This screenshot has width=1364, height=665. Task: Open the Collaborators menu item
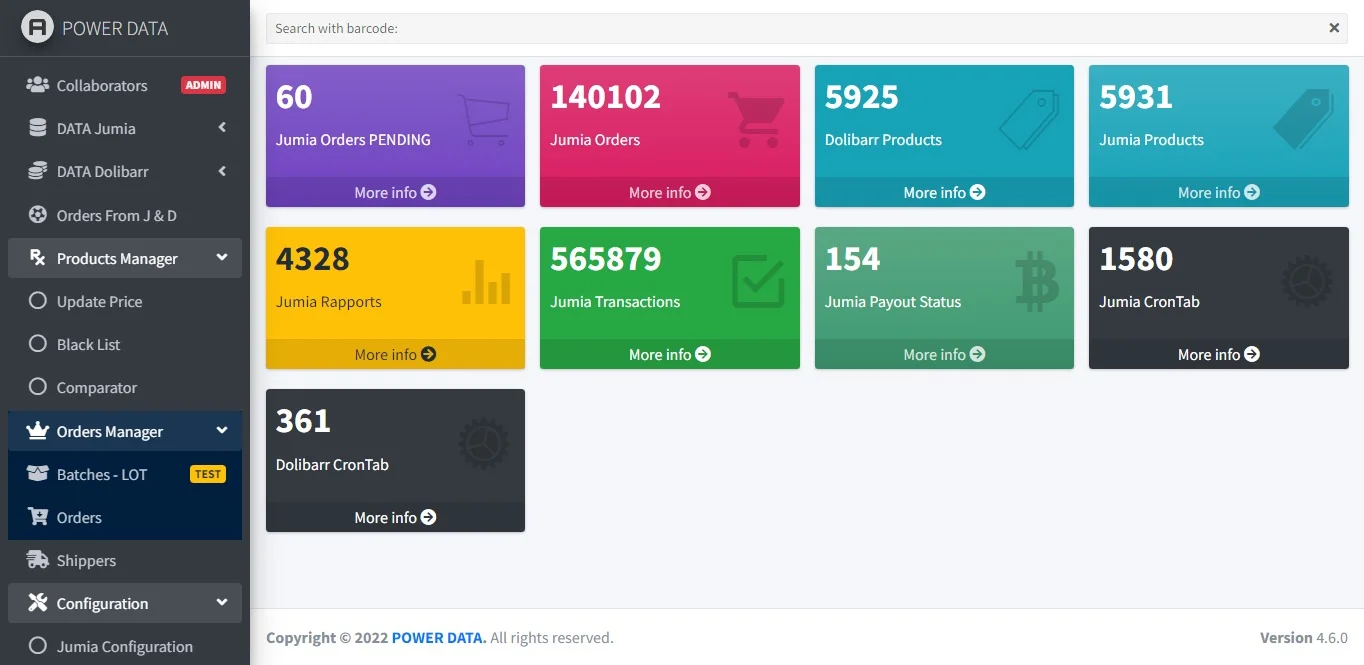125,85
